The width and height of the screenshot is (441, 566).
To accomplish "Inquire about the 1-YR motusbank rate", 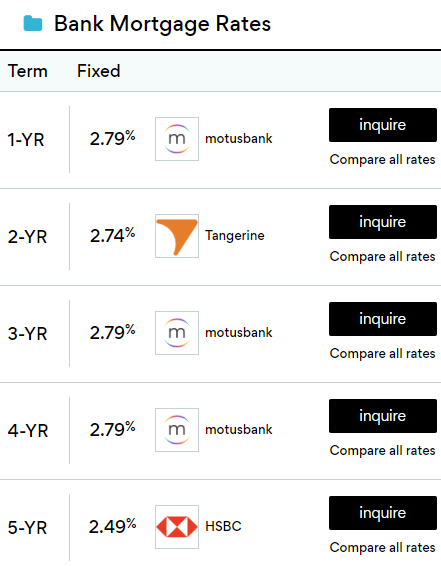I will 383,125.
